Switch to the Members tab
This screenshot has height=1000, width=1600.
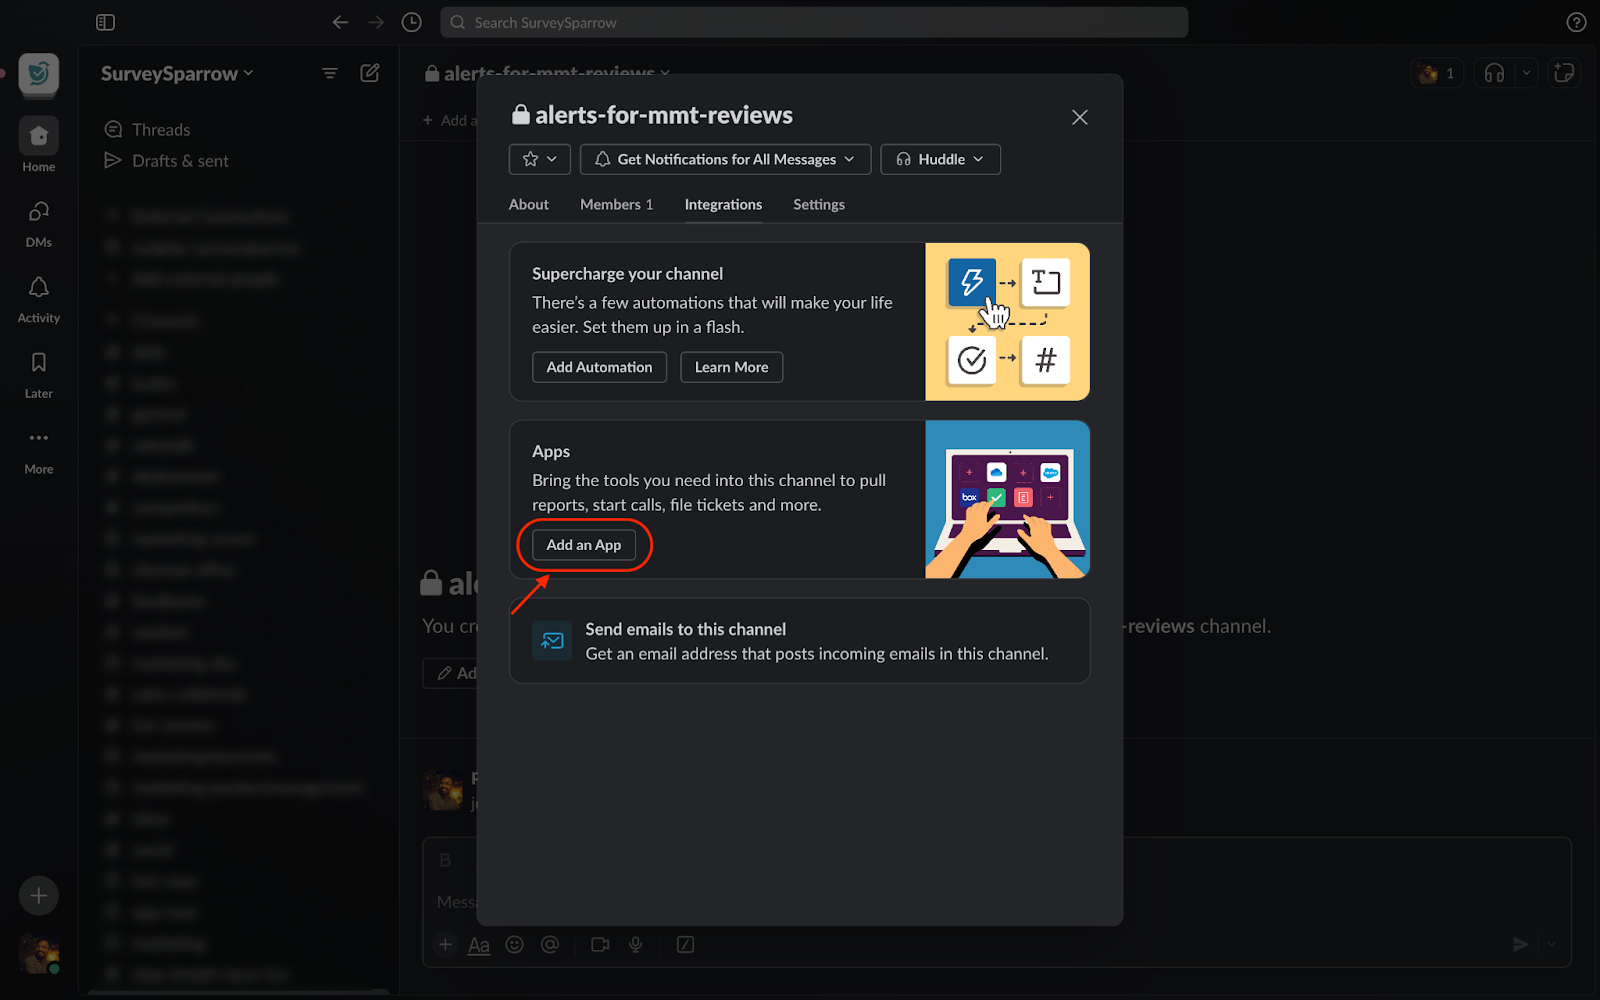pyautogui.click(x=616, y=204)
